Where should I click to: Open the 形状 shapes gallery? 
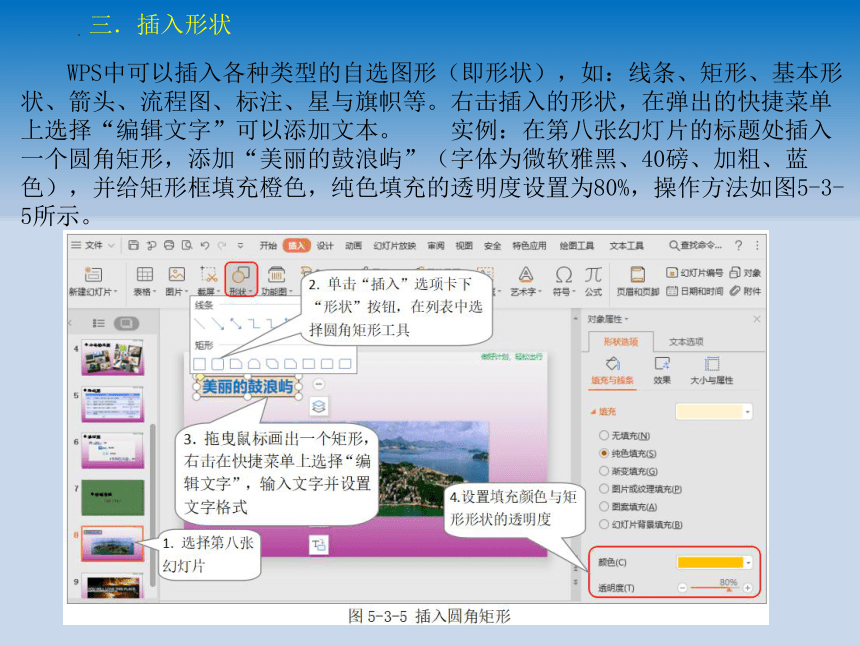click(241, 281)
